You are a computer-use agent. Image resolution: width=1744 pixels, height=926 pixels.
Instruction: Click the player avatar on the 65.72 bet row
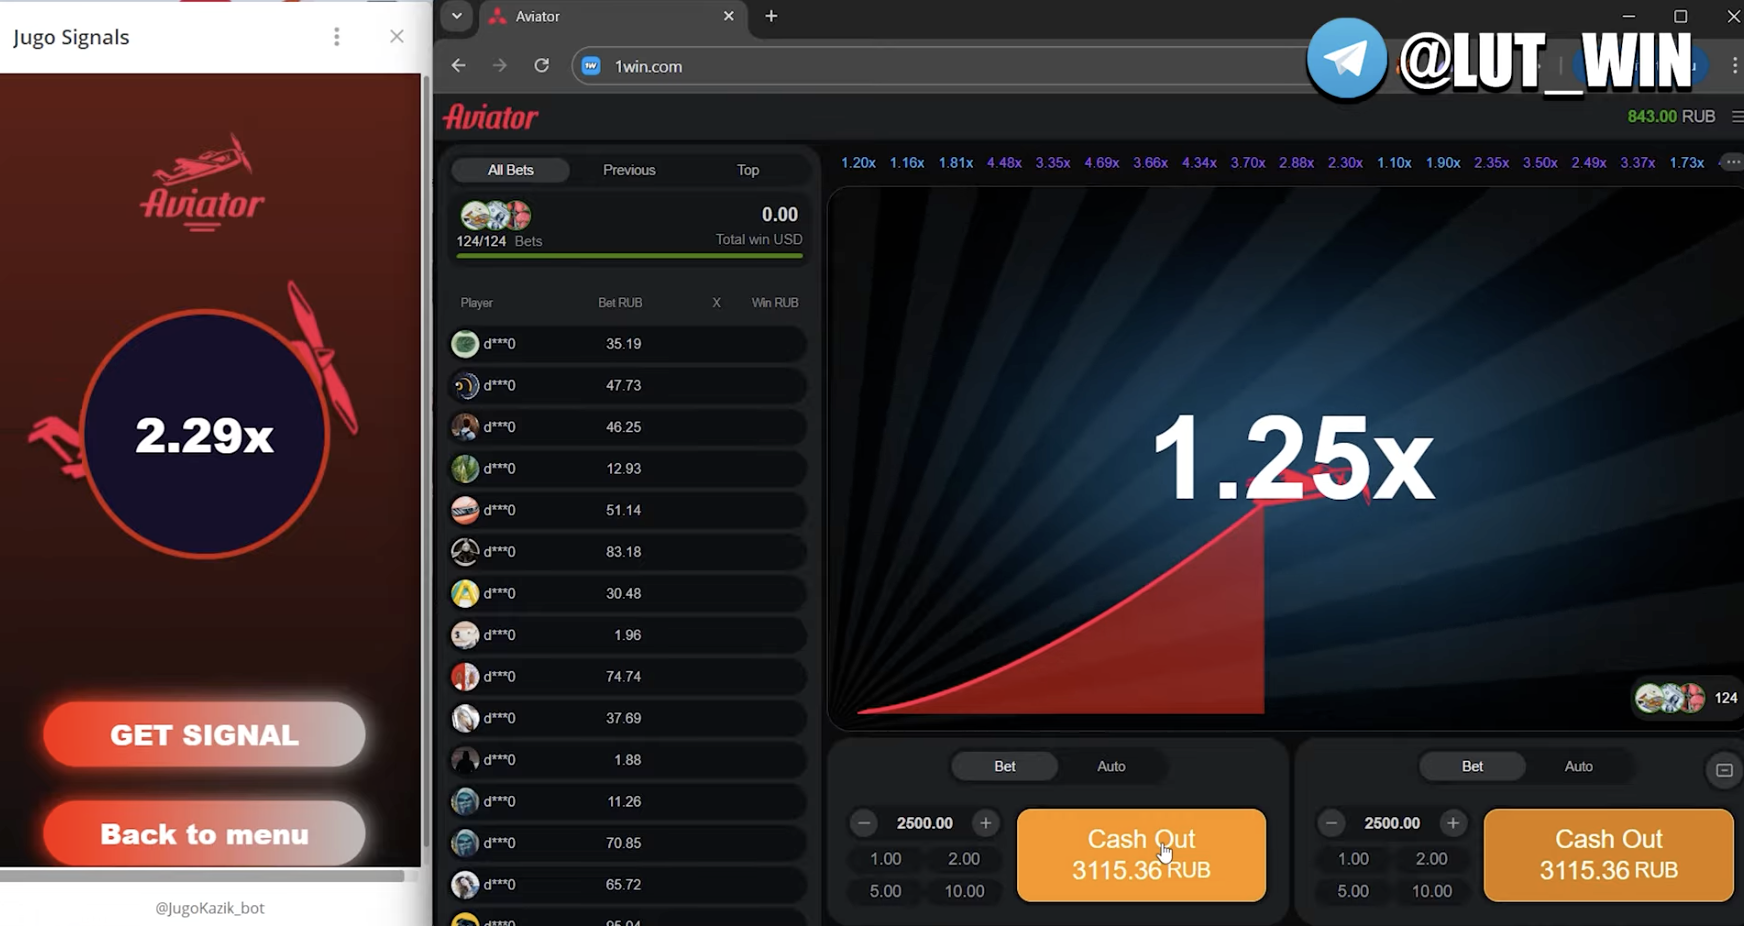point(465,885)
